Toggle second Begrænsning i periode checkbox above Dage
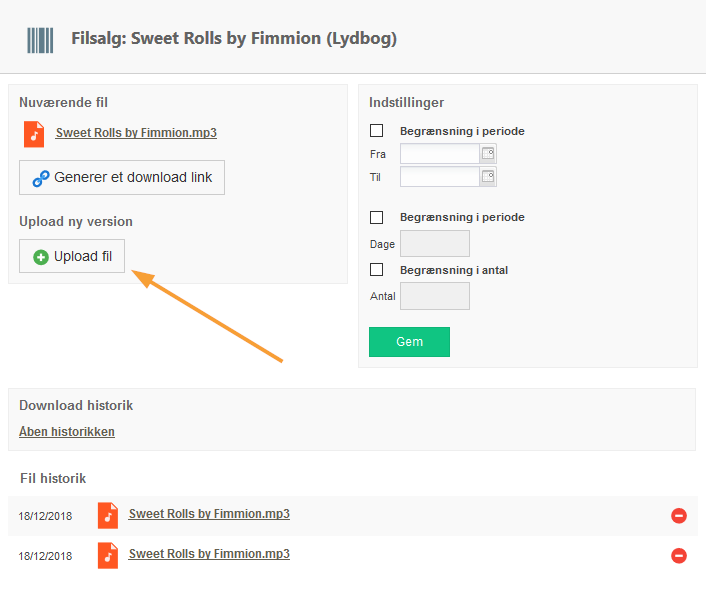This screenshot has height=590, width=706. click(x=376, y=217)
